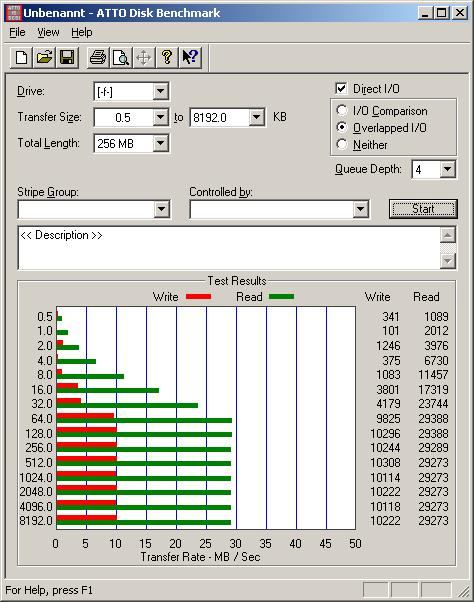Click the 1024.0 row label in results
This screenshot has width=474, height=602.
[x=36, y=478]
